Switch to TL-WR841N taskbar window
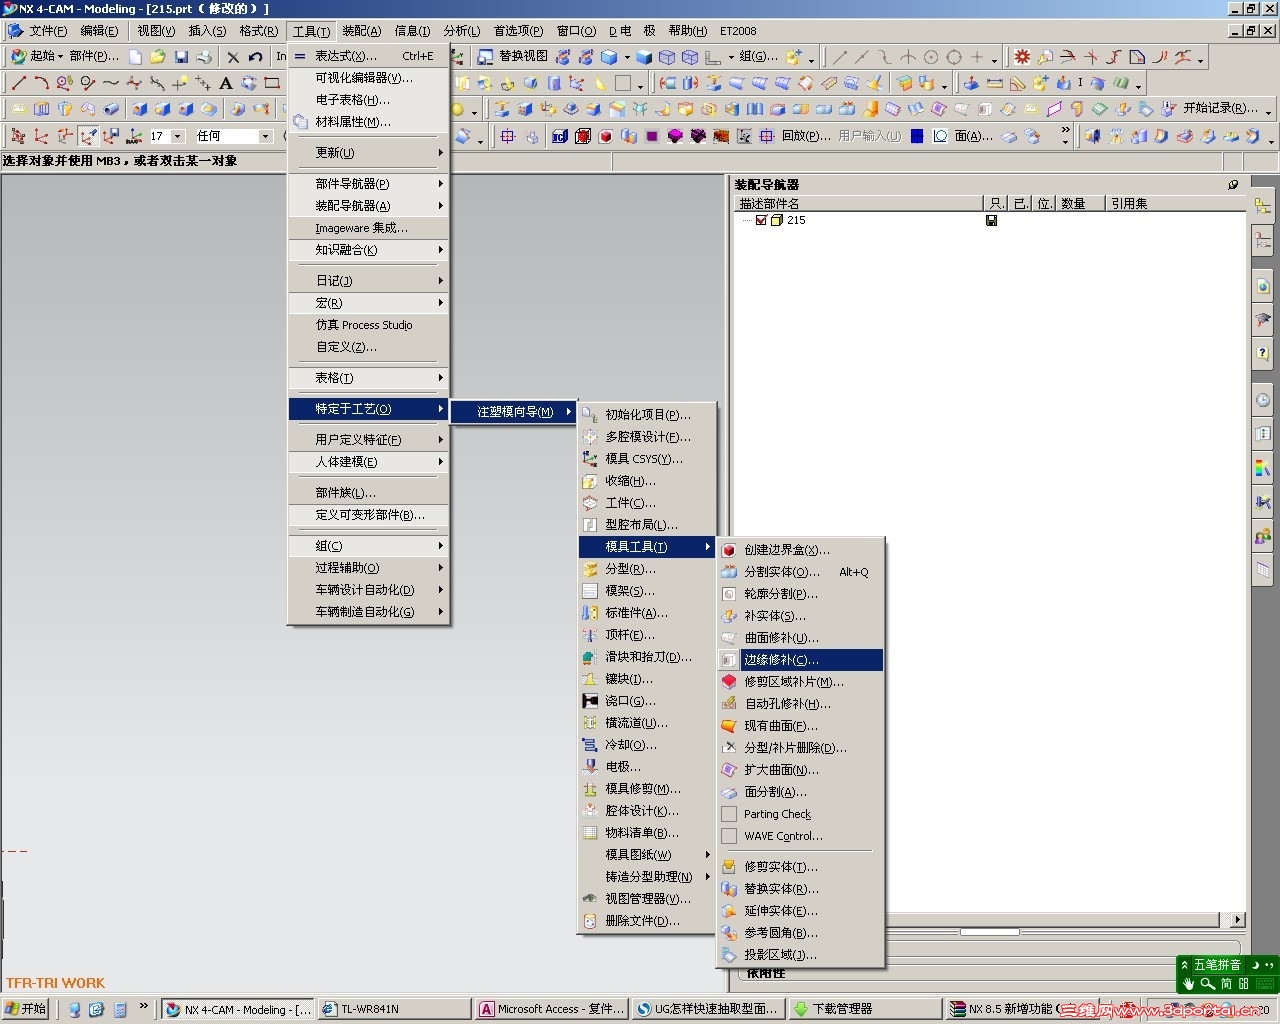 click(x=394, y=1009)
